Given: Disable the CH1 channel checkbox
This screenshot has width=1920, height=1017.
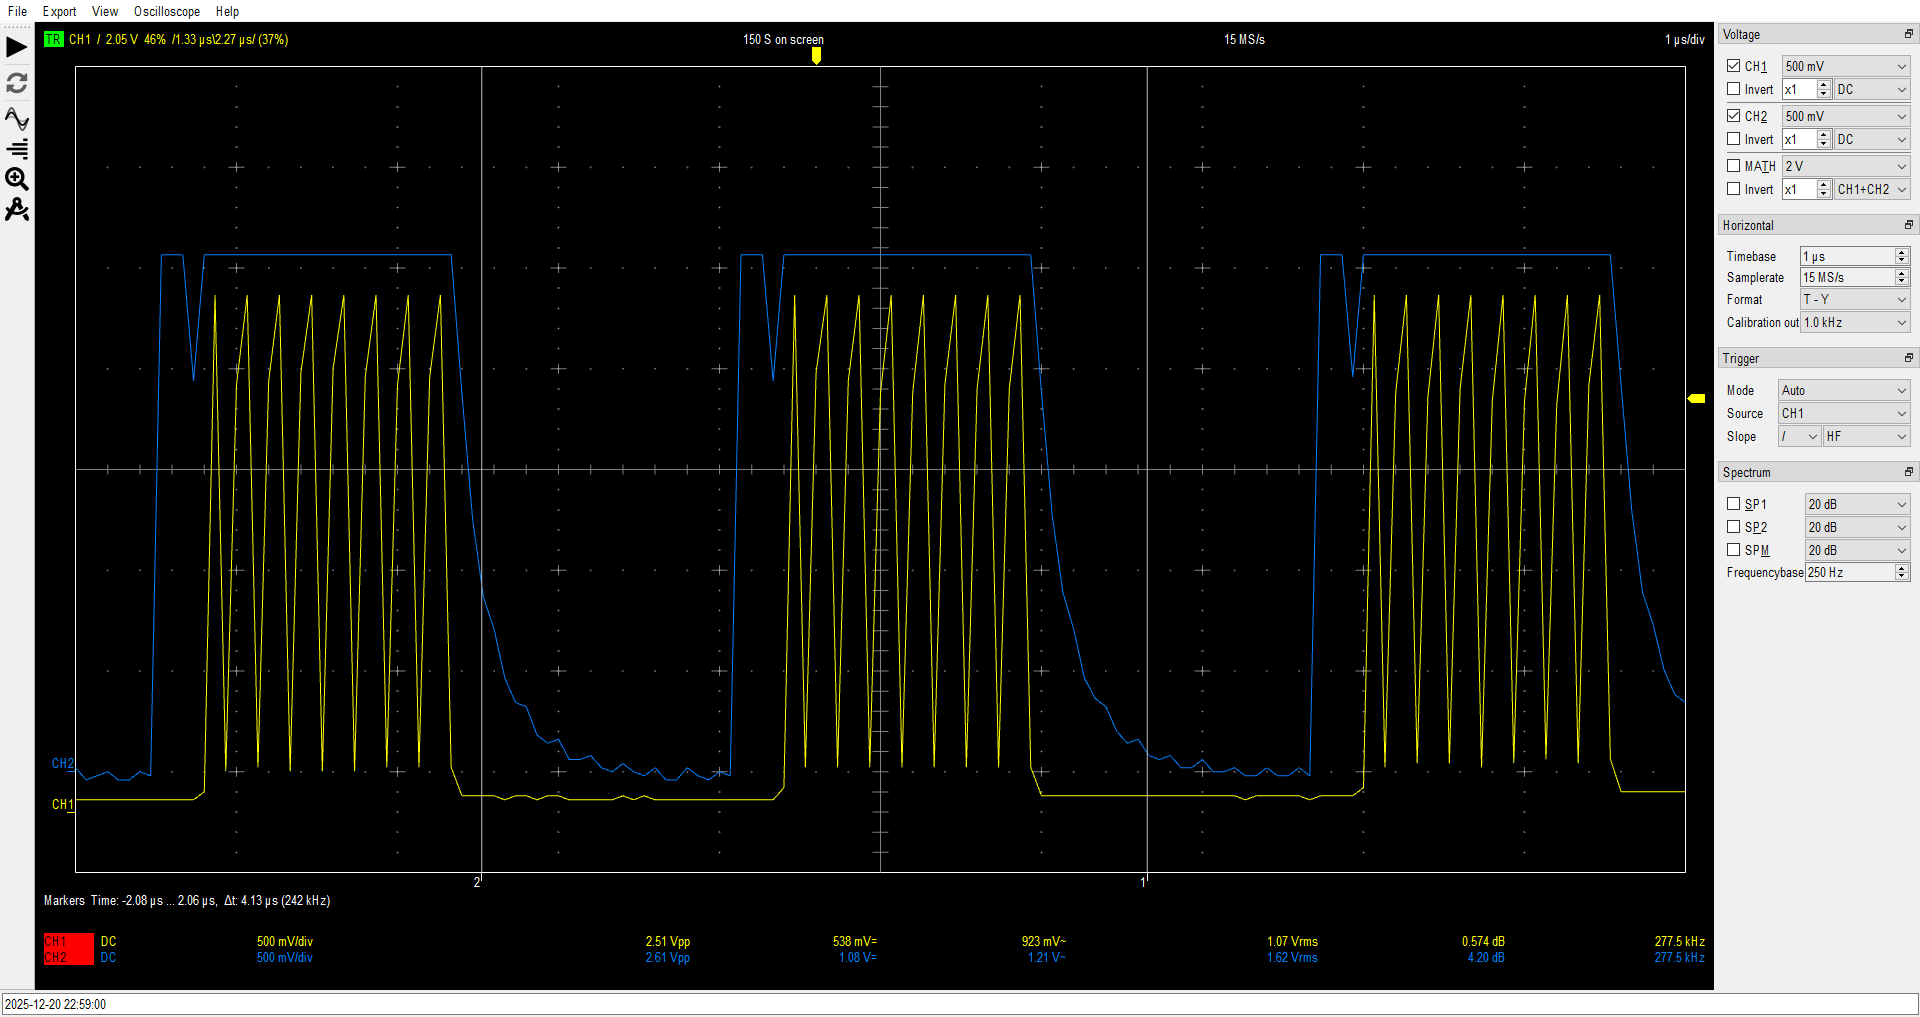Looking at the screenshot, I should pos(1734,66).
